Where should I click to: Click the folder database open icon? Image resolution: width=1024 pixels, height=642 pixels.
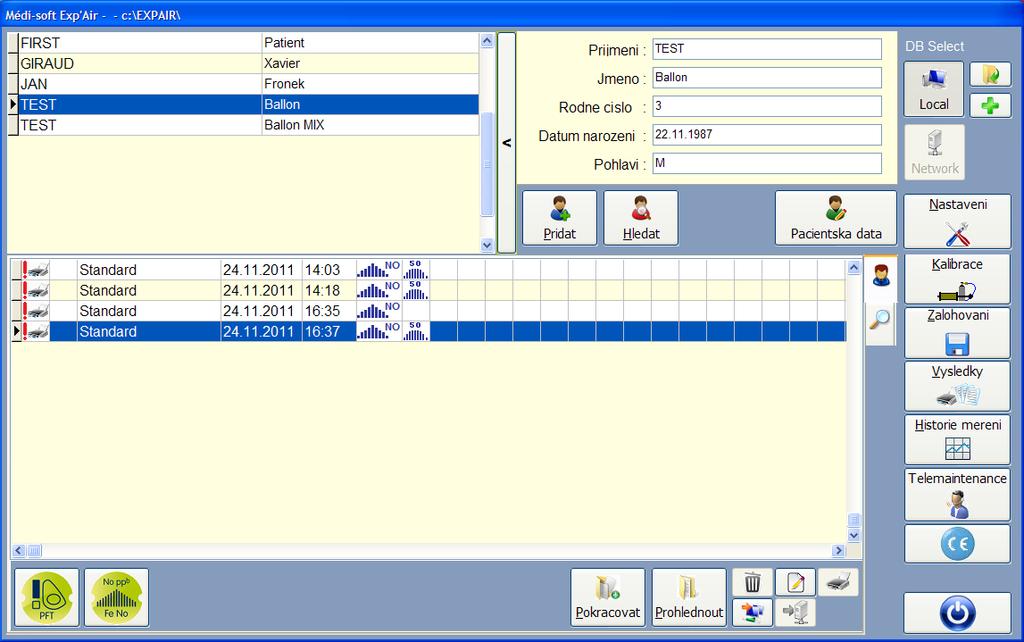point(990,74)
